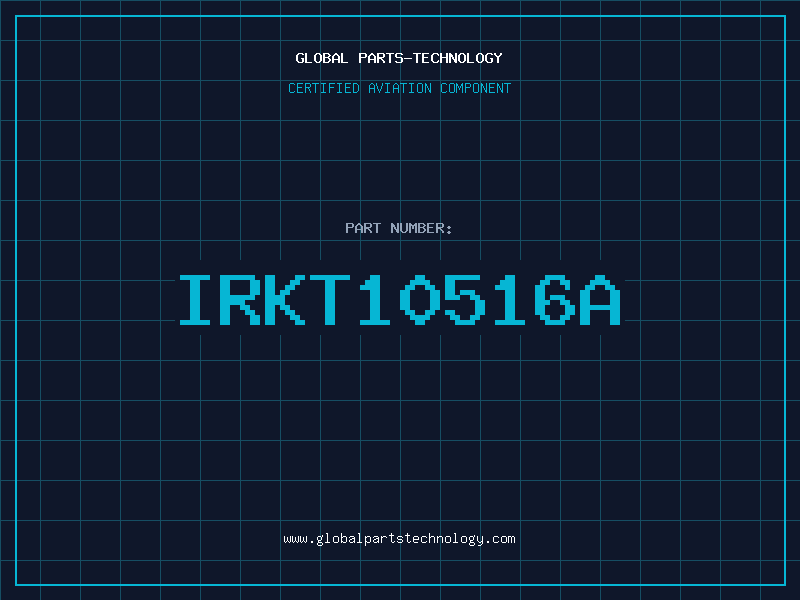
Task: Click the GLOBAL PARTS-TECHNOLOGY heading
Action: 399,58
